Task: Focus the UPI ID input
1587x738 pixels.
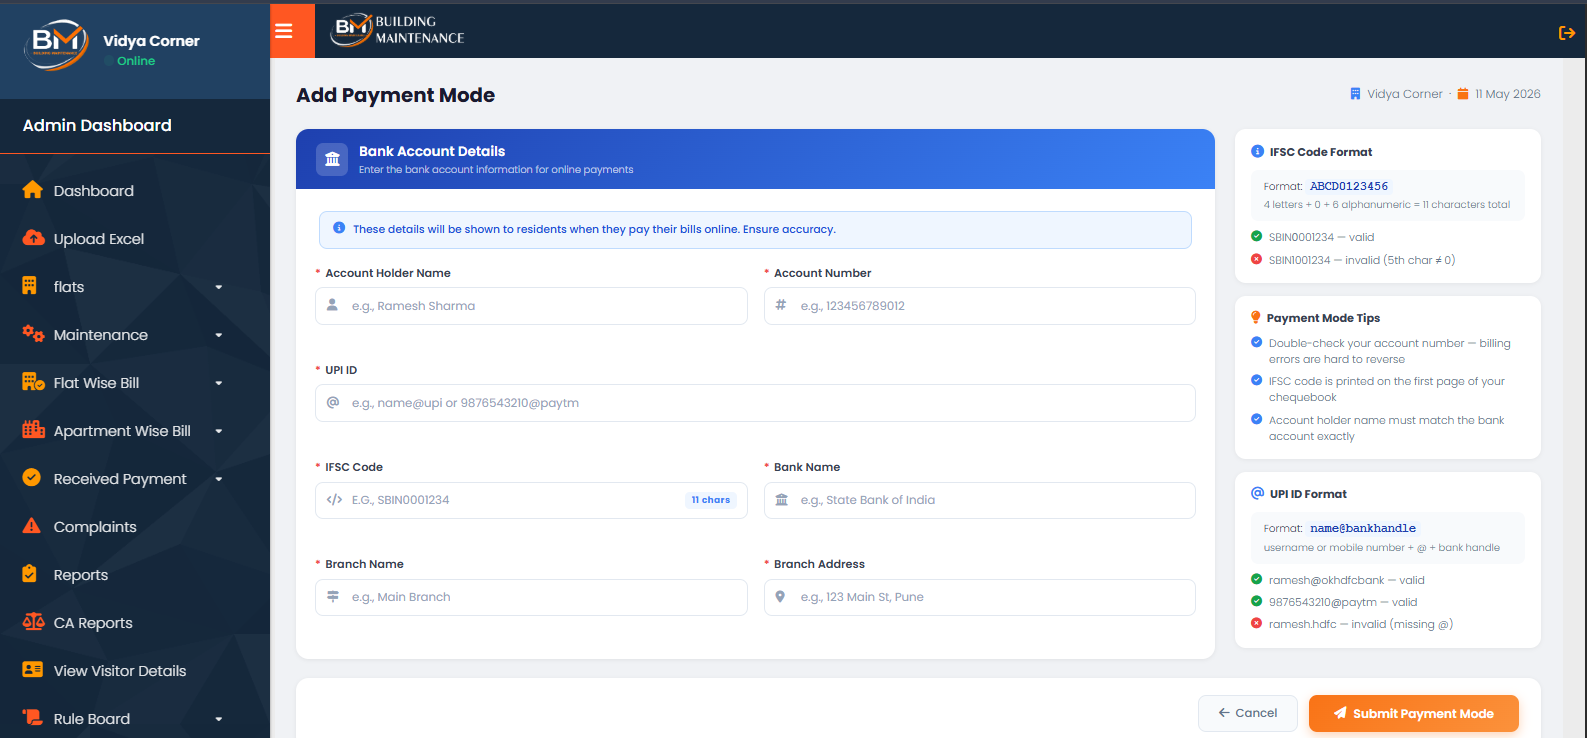Action: tap(755, 403)
